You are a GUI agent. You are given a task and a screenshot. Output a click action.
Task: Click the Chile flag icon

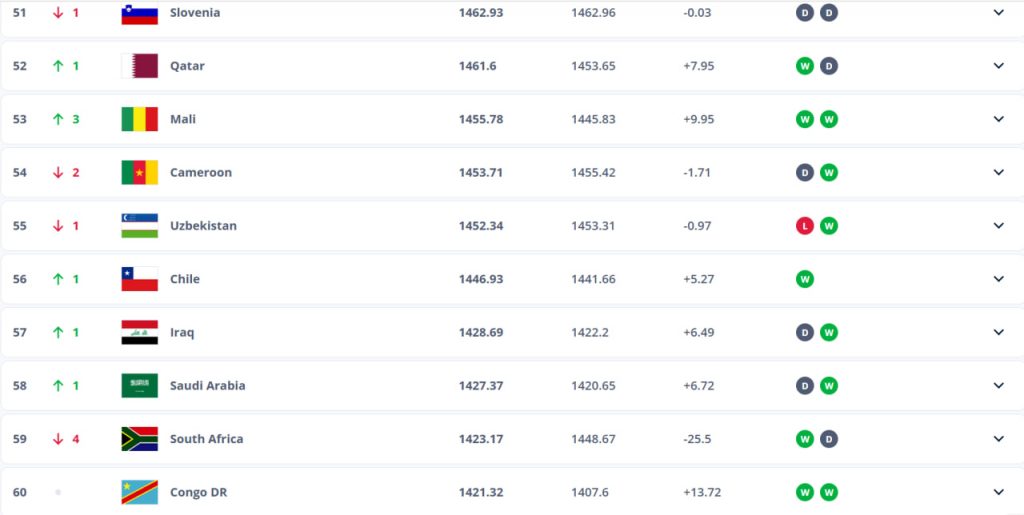coord(139,279)
